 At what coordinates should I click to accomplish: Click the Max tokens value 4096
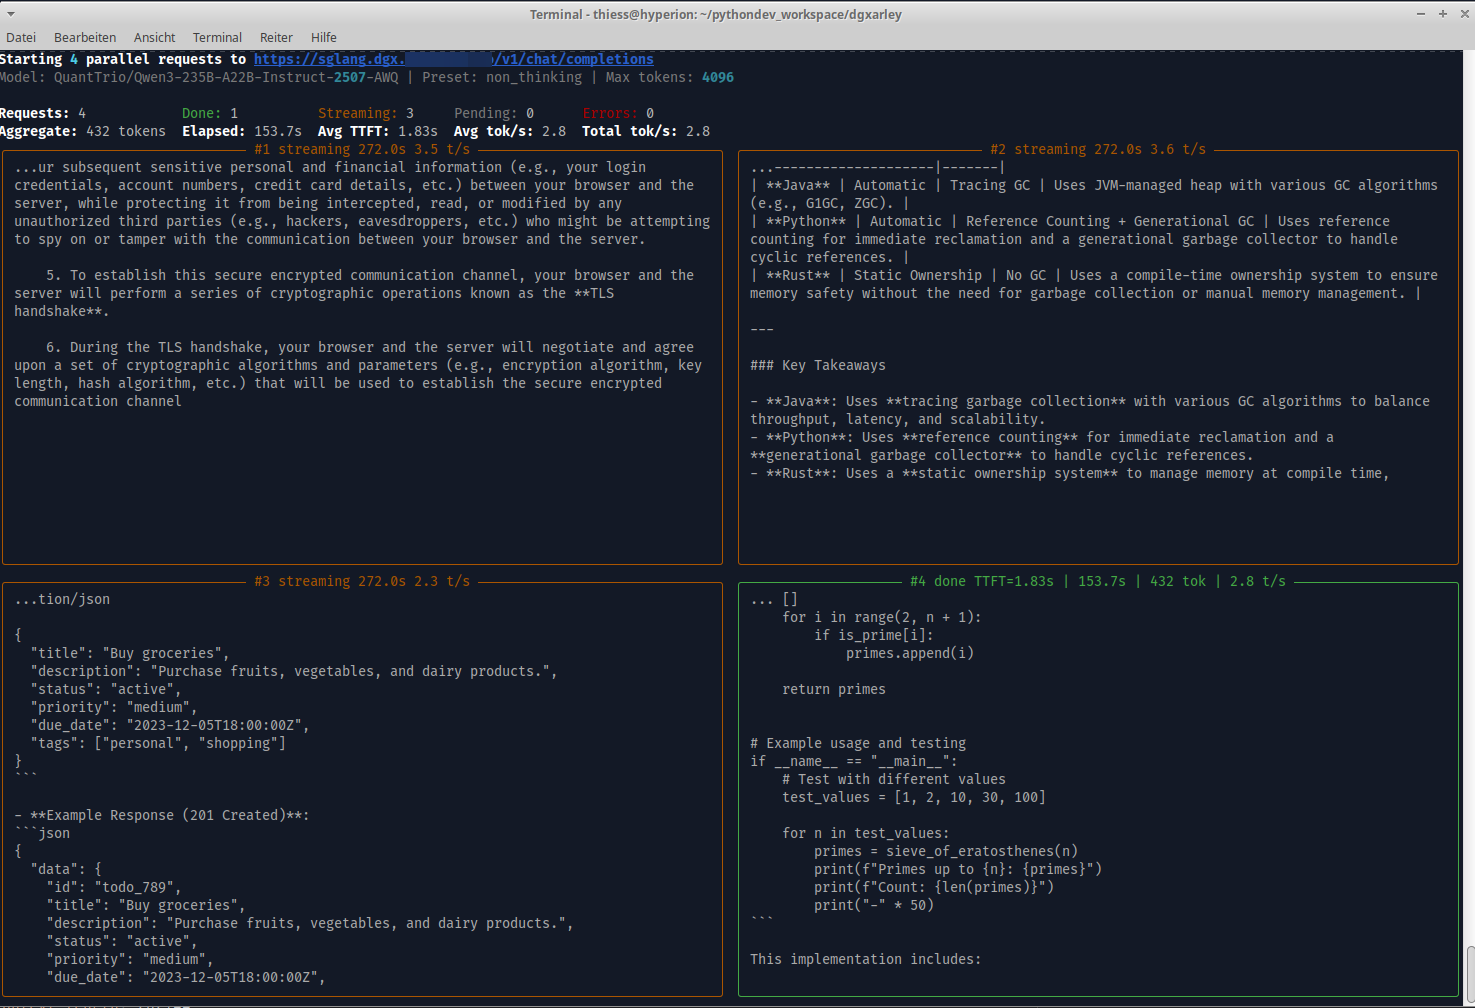[717, 77]
